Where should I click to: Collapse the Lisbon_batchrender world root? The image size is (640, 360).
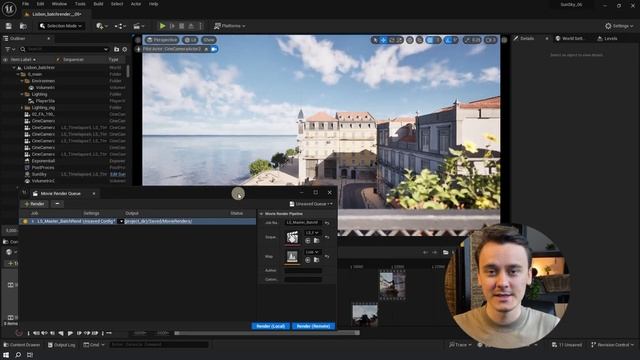[x=13, y=67]
